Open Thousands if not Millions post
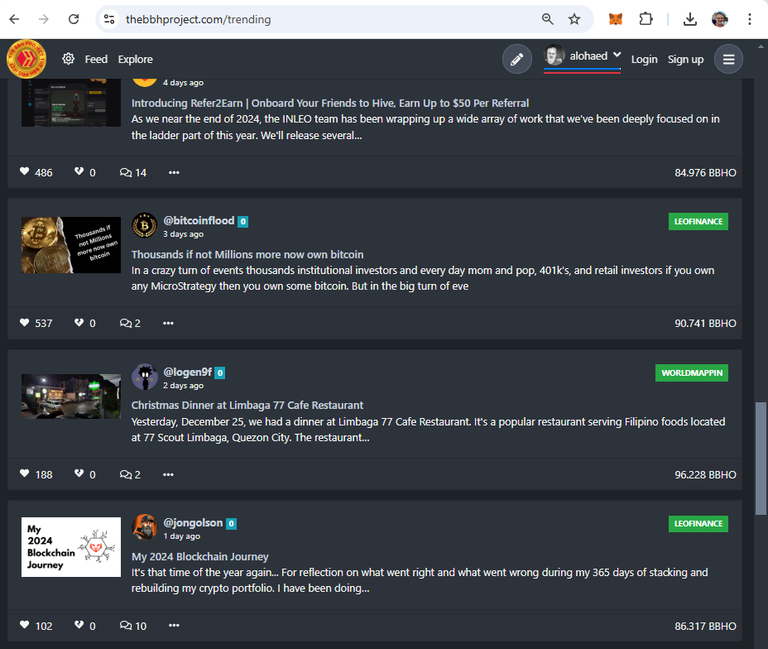Image resolution: width=768 pixels, height=649 pixels. [247, 255]
